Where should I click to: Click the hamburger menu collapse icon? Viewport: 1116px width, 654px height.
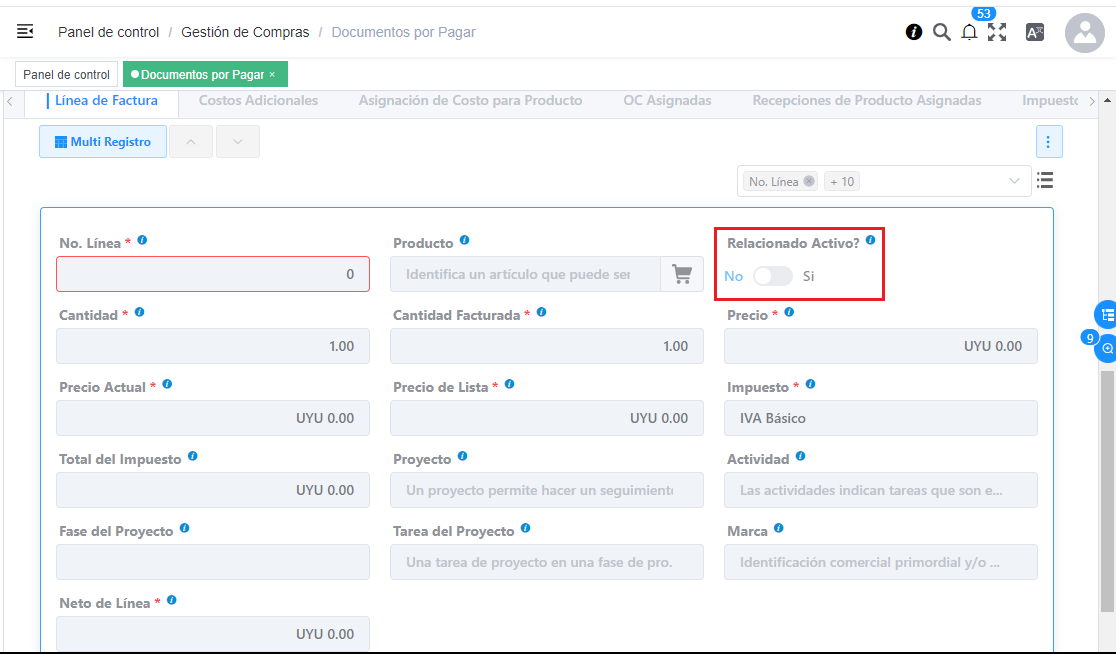[25, 32]
